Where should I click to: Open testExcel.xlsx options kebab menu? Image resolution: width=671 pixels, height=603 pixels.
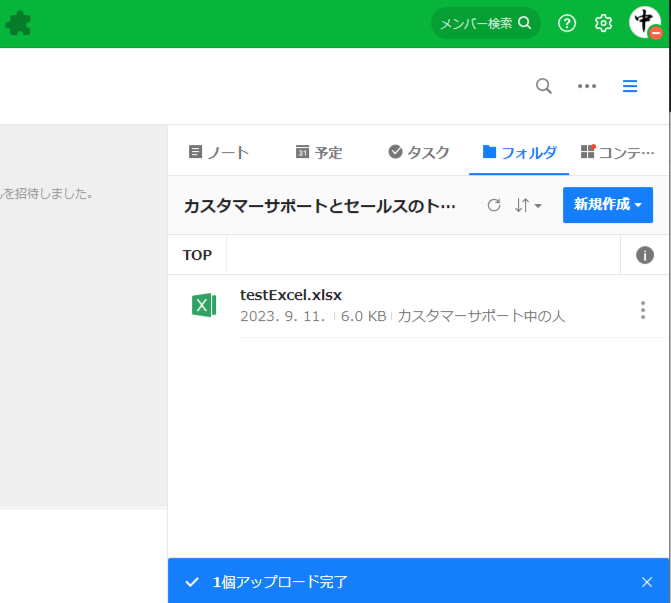pos(643,310)
